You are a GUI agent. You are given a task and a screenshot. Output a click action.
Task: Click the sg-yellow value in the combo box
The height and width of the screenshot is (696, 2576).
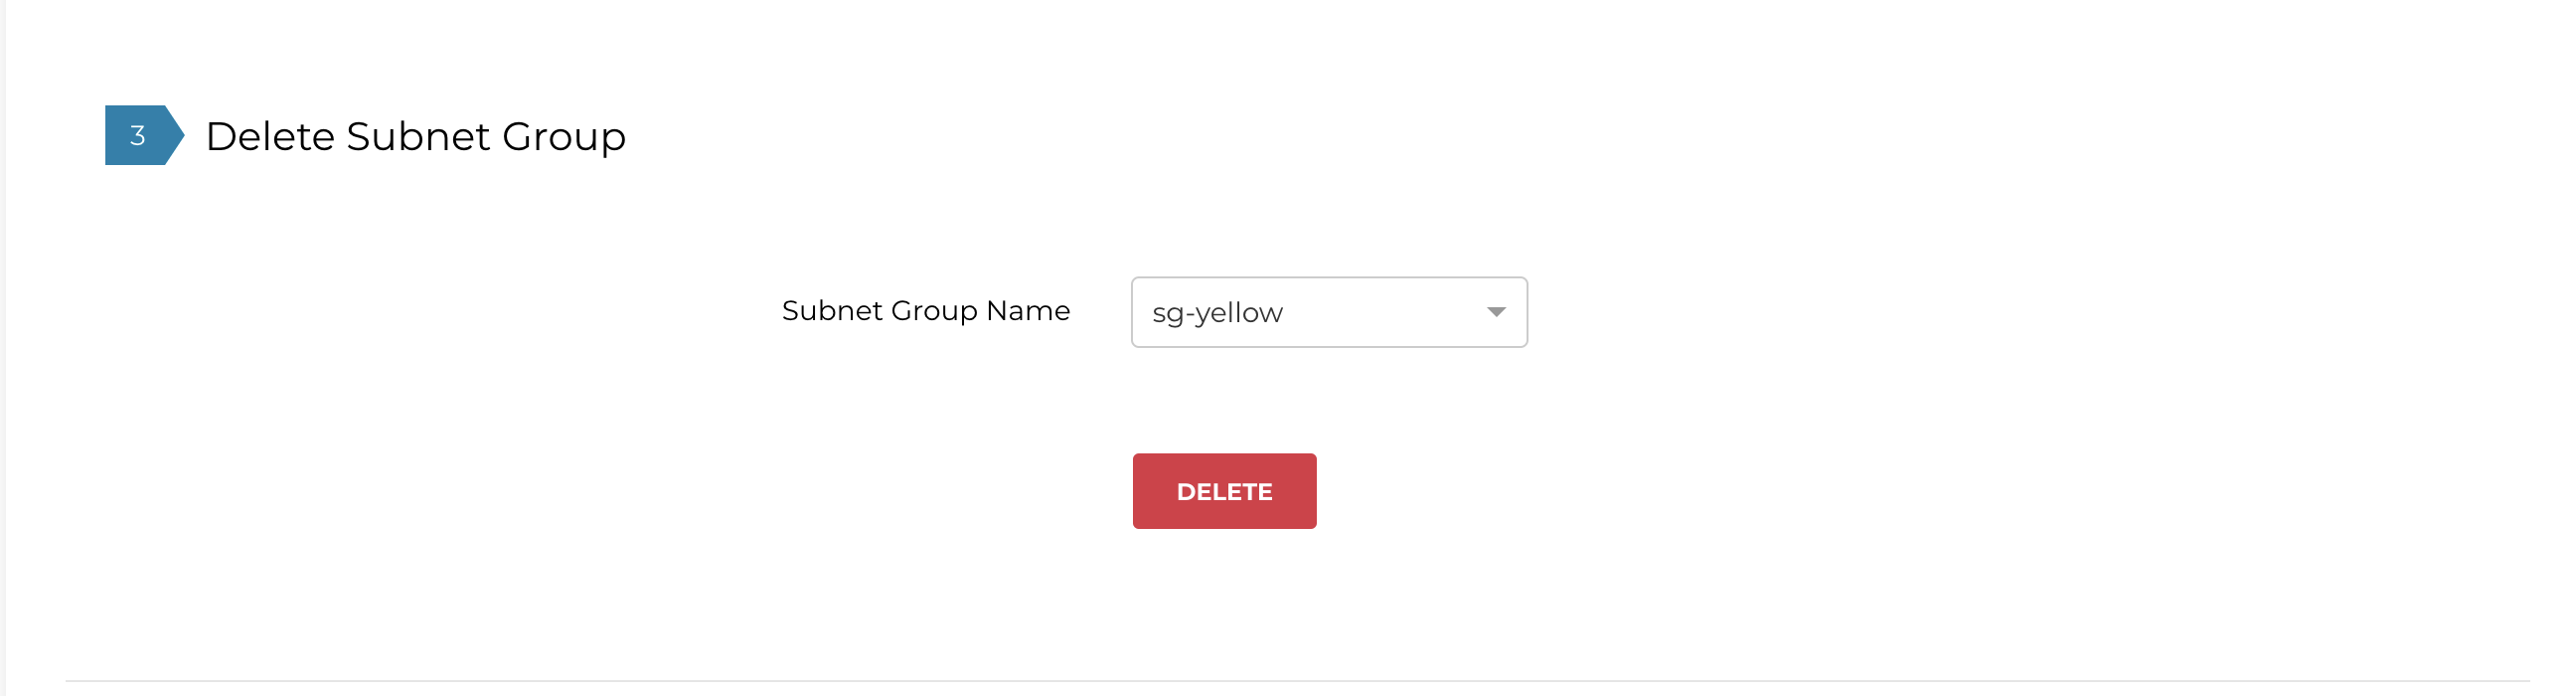(x=1216, y=311)
